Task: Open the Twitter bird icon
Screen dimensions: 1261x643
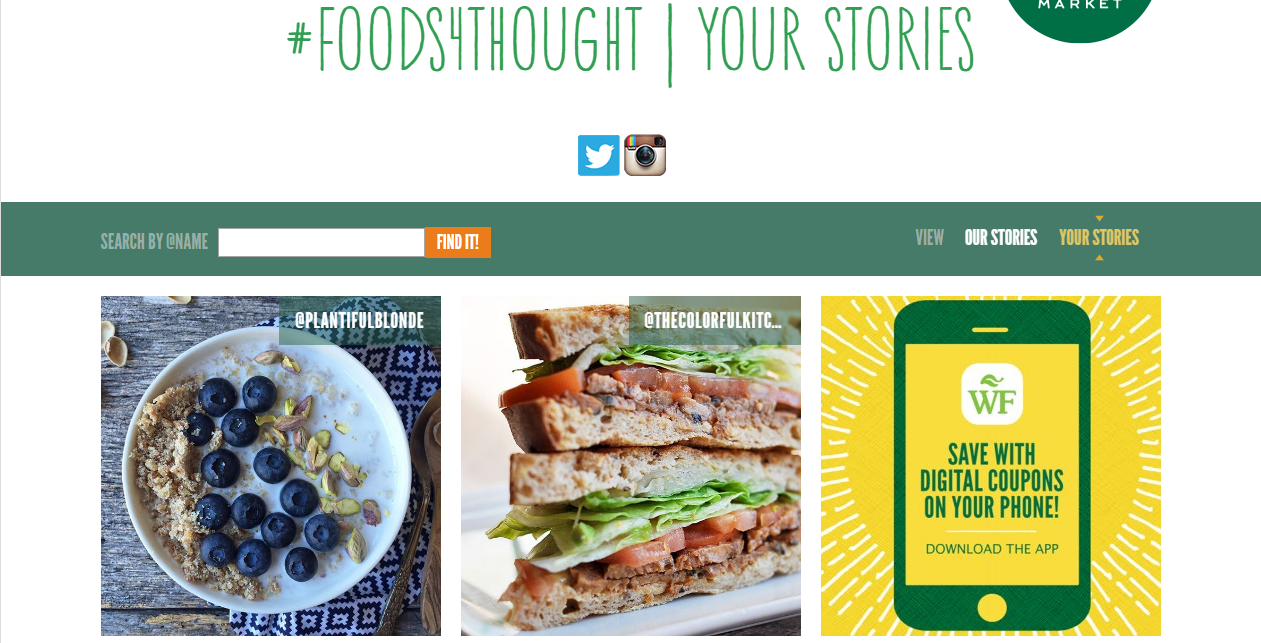Action: click(x=598, y=155)
